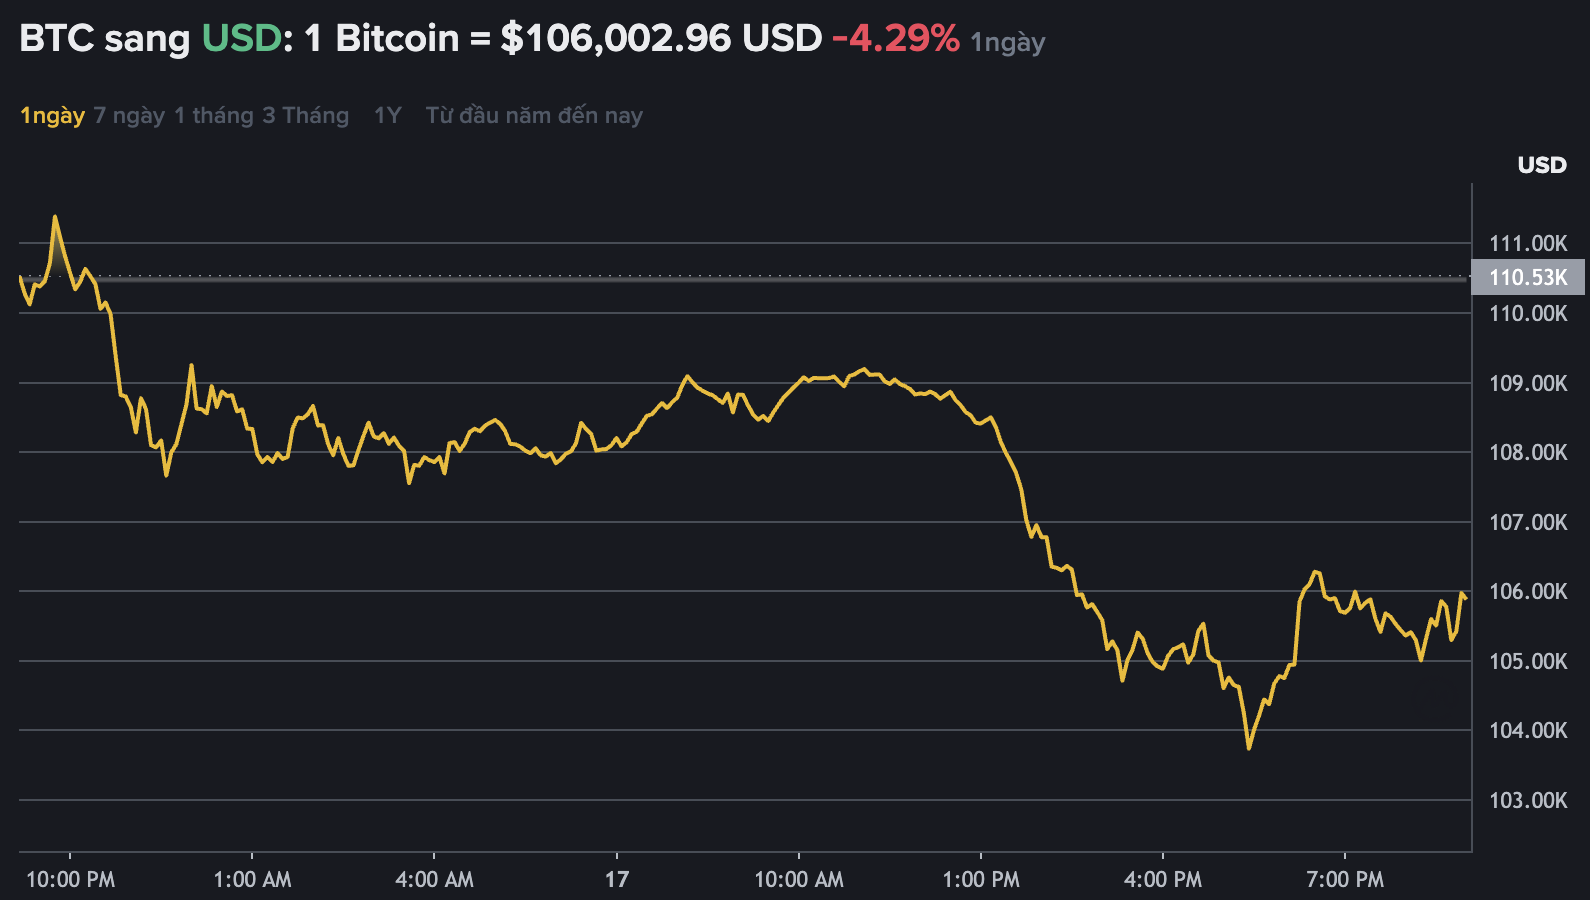Click the 7:00 PM time axis label

[x=1345, y=880]
